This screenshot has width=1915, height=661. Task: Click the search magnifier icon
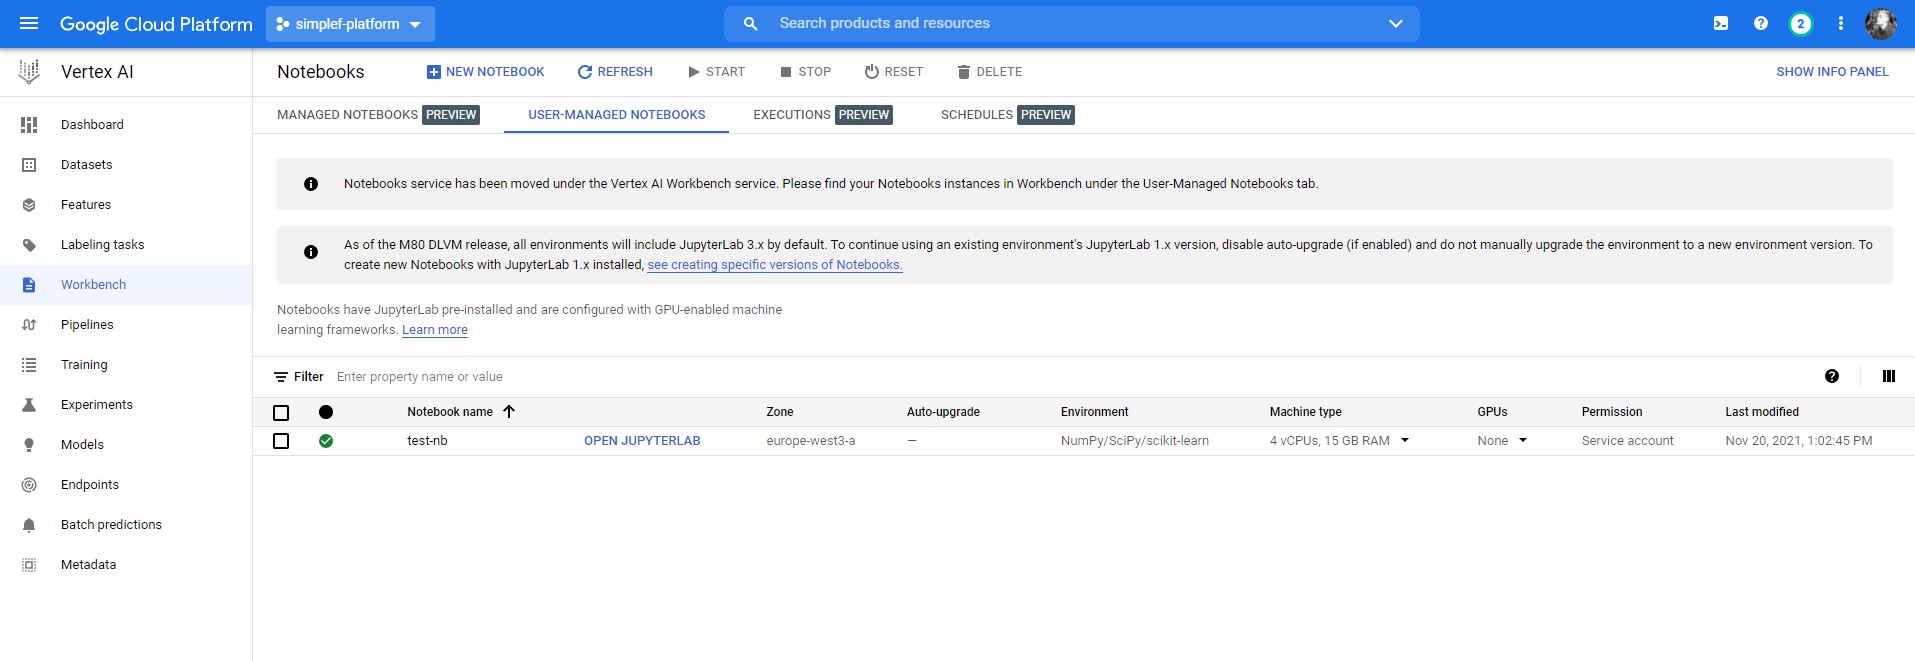750,23
